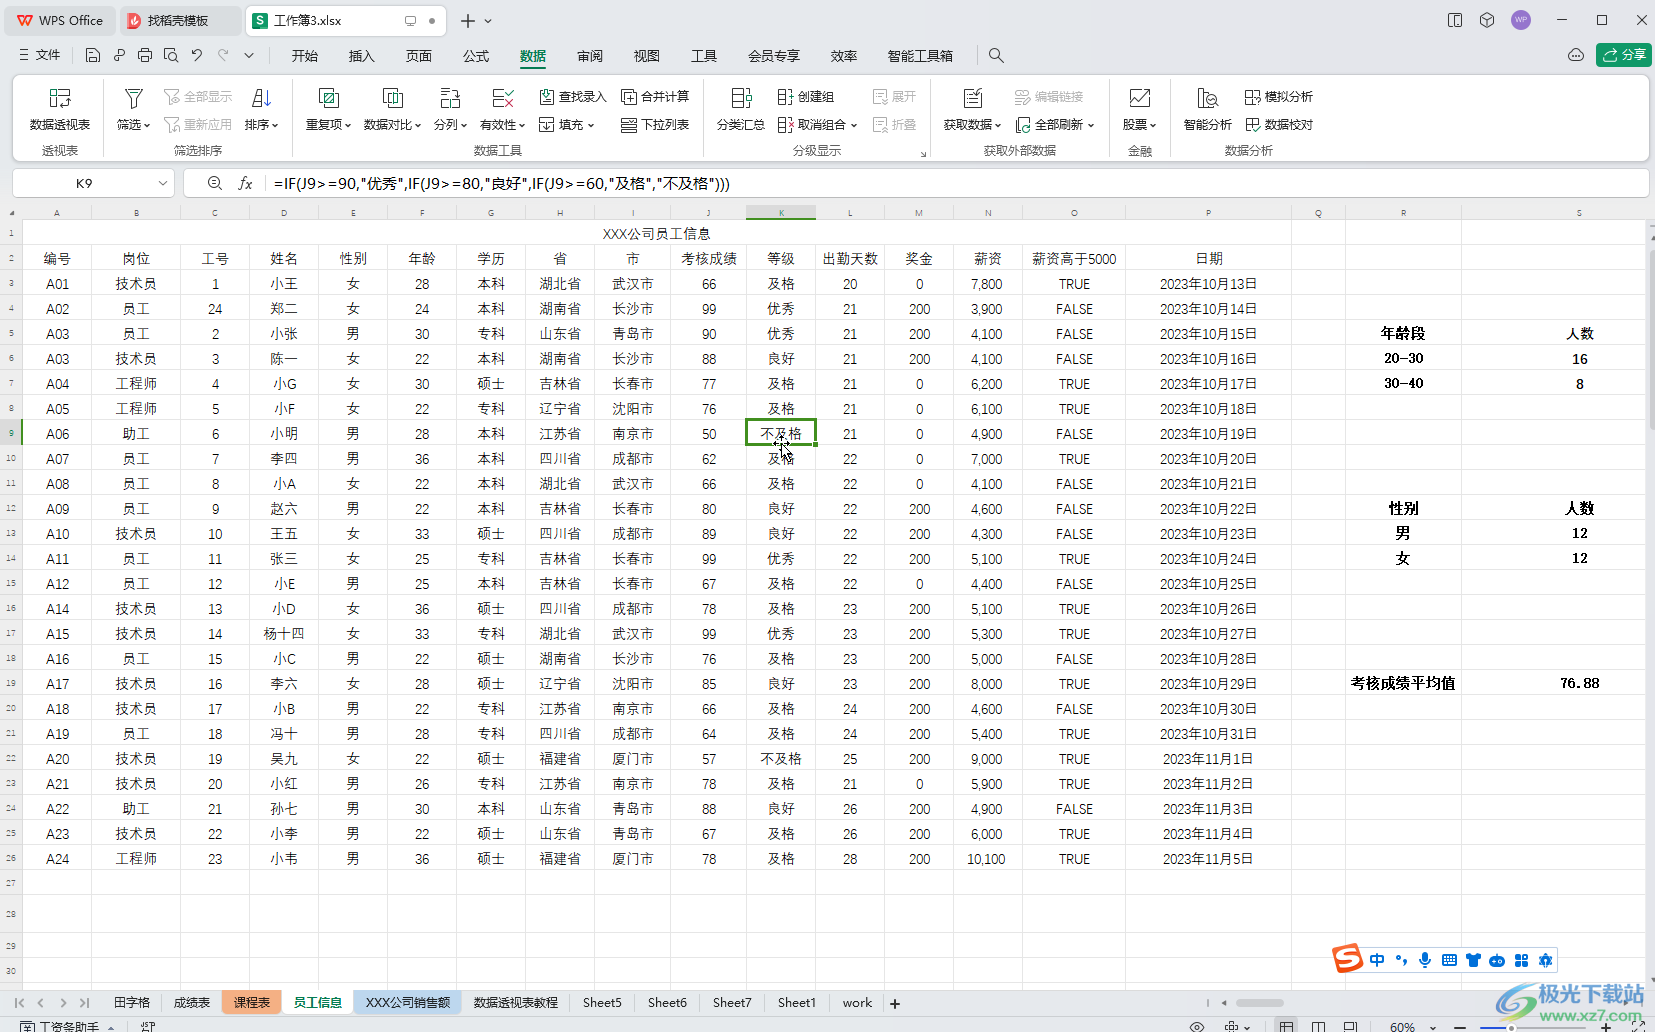Add a new sheet with plus icon
The width and height of the screenshot is (1655, 1032).
coord(895,1004)
